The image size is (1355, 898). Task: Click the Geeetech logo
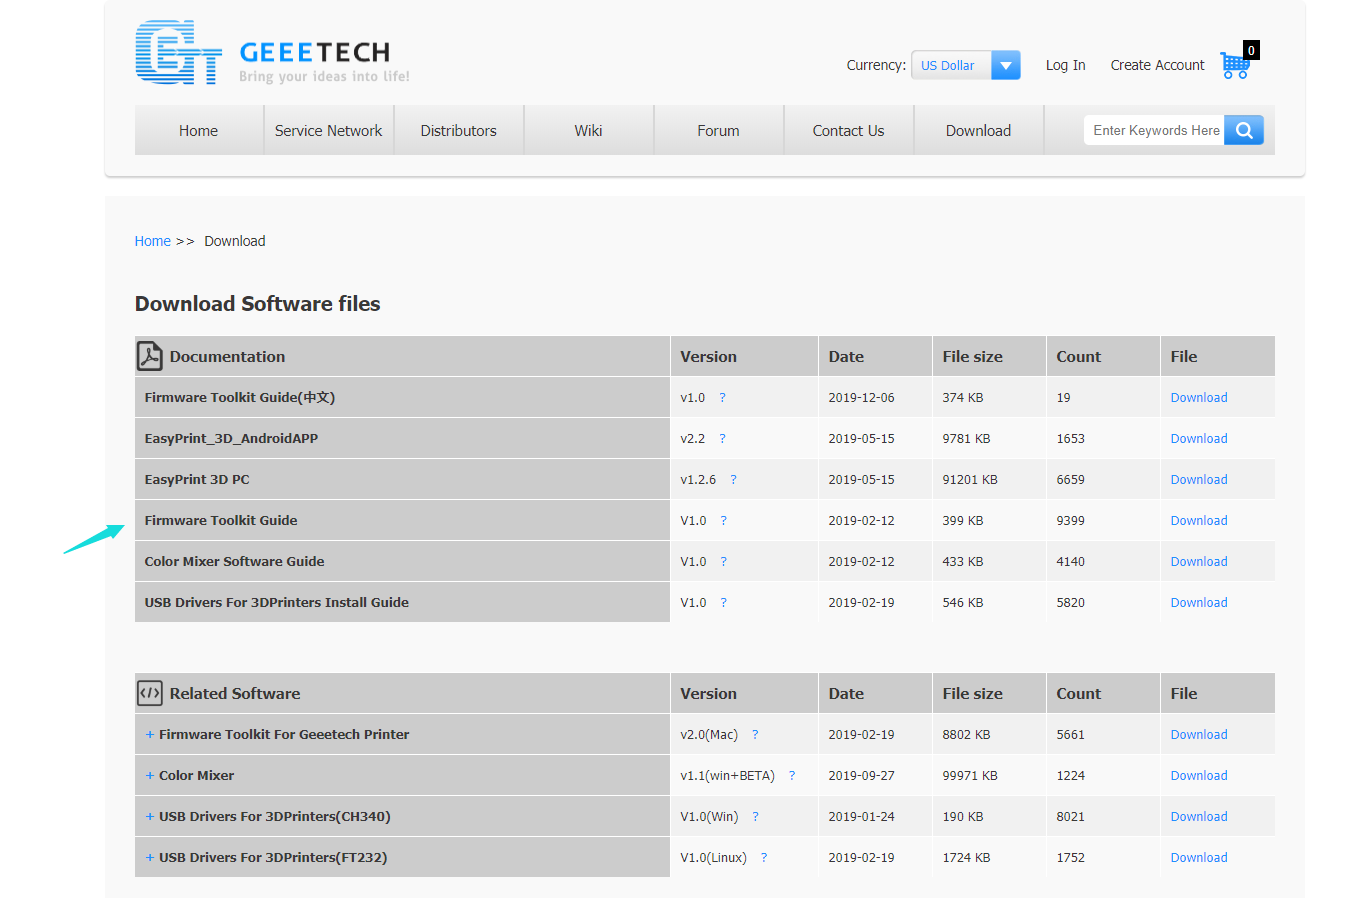coord(272,54)
